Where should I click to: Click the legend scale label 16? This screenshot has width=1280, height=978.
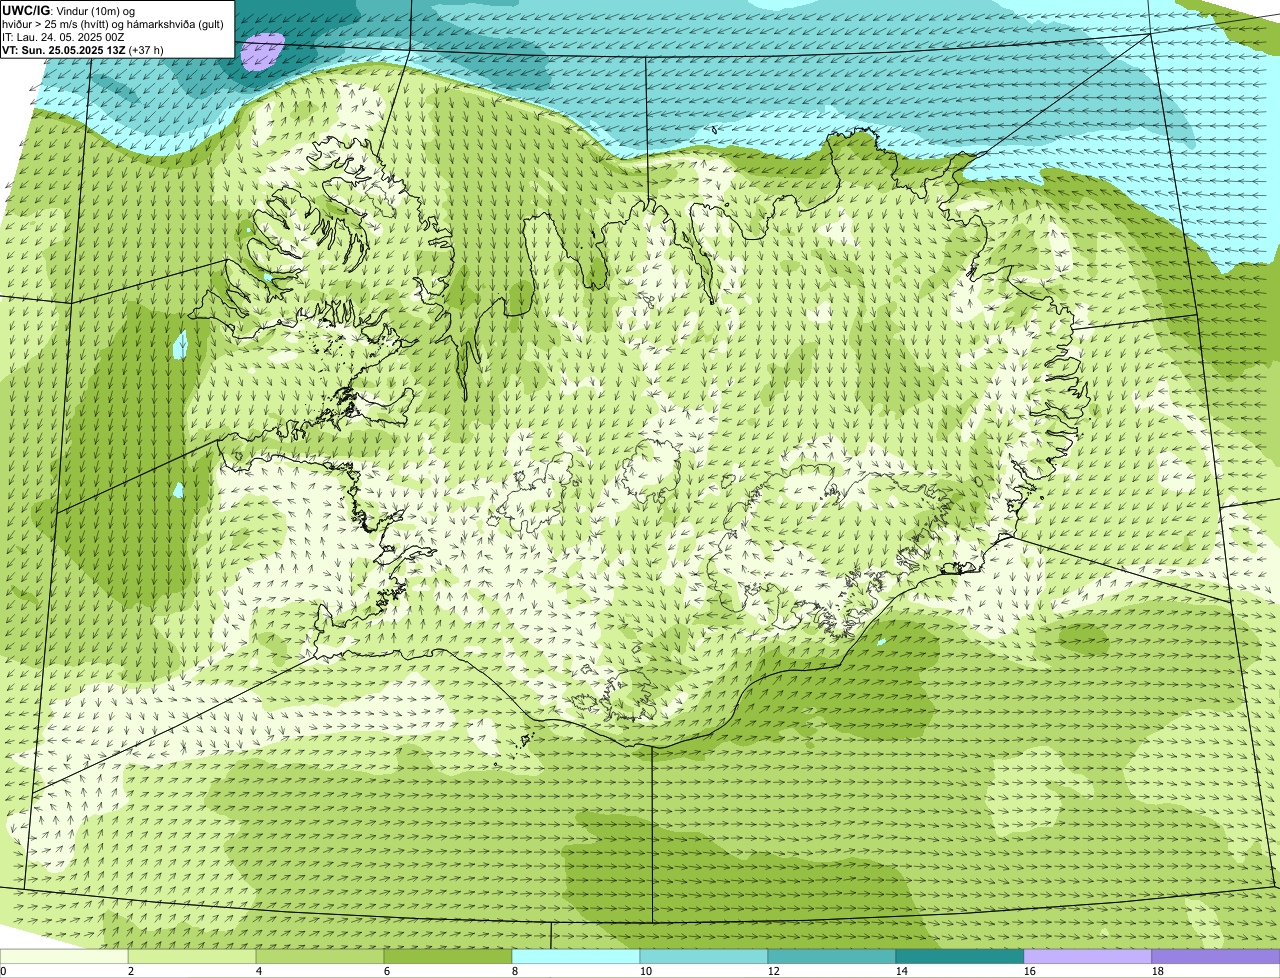(x=1030, y=971)
